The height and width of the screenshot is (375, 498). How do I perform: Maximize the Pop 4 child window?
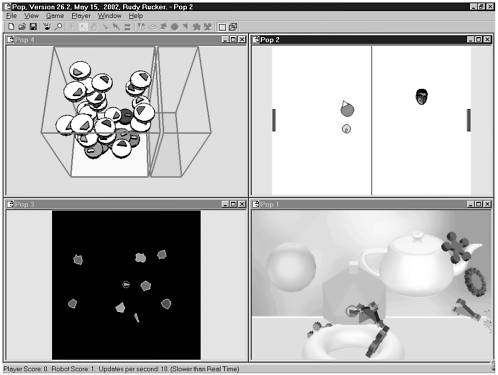234,40
